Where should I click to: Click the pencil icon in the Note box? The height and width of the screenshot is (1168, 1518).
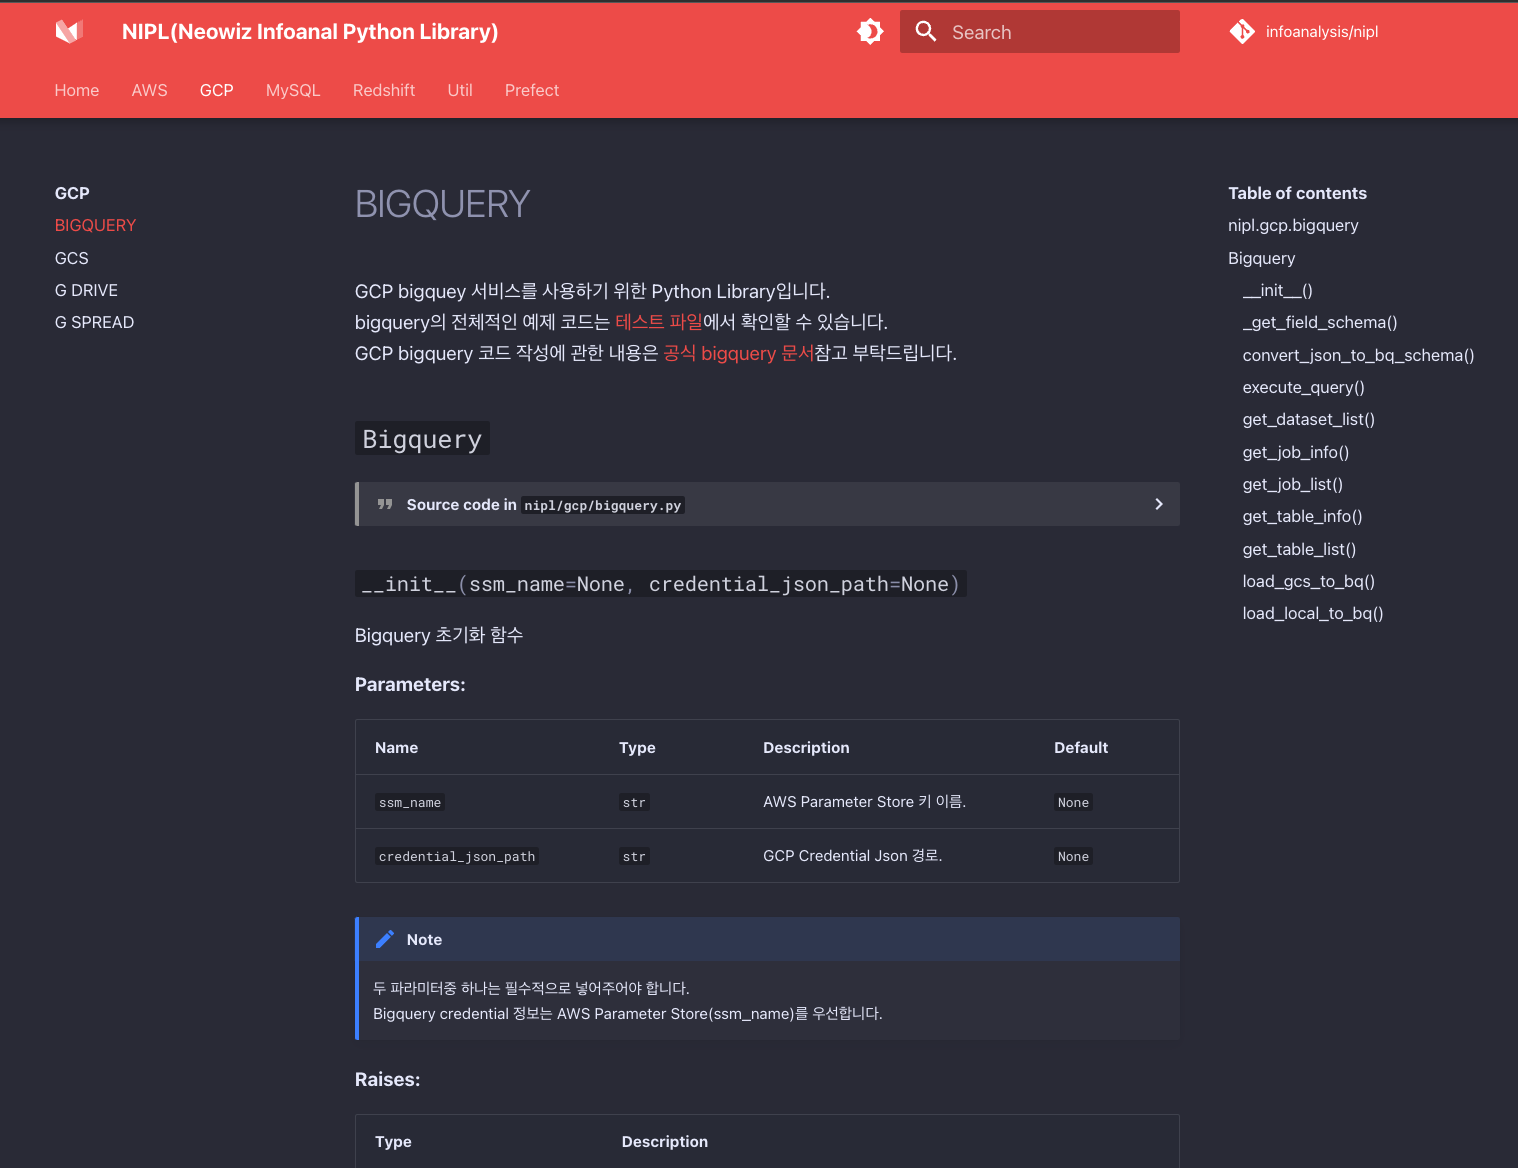coord(385,939)
